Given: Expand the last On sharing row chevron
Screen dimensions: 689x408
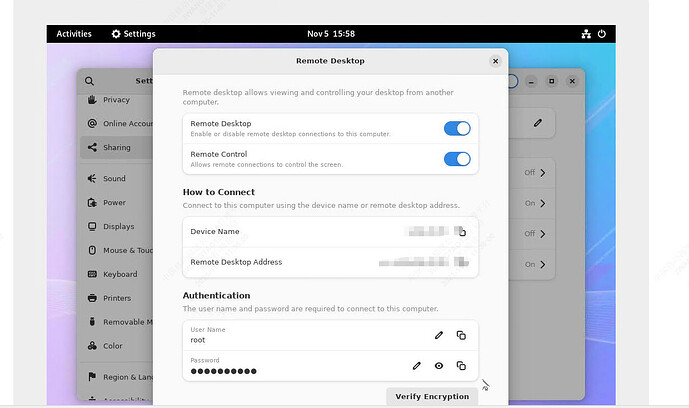Looking at the screenshot, I should click(x=542, y=265).
